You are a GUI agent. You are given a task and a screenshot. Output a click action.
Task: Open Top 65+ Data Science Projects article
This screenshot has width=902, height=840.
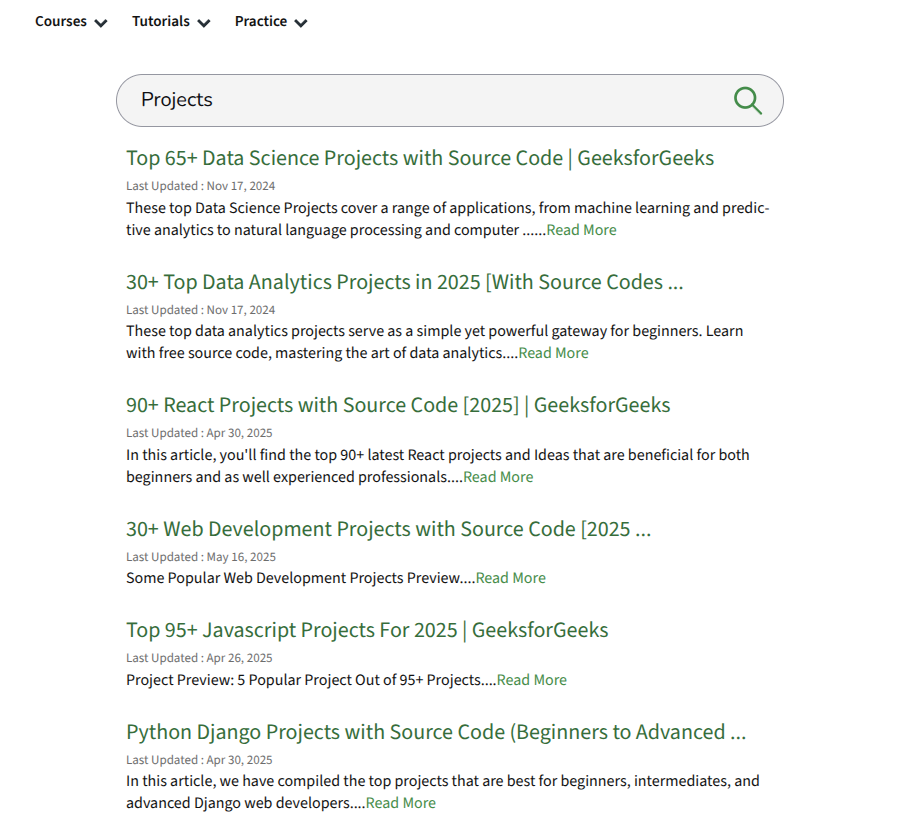click(420, 158)
